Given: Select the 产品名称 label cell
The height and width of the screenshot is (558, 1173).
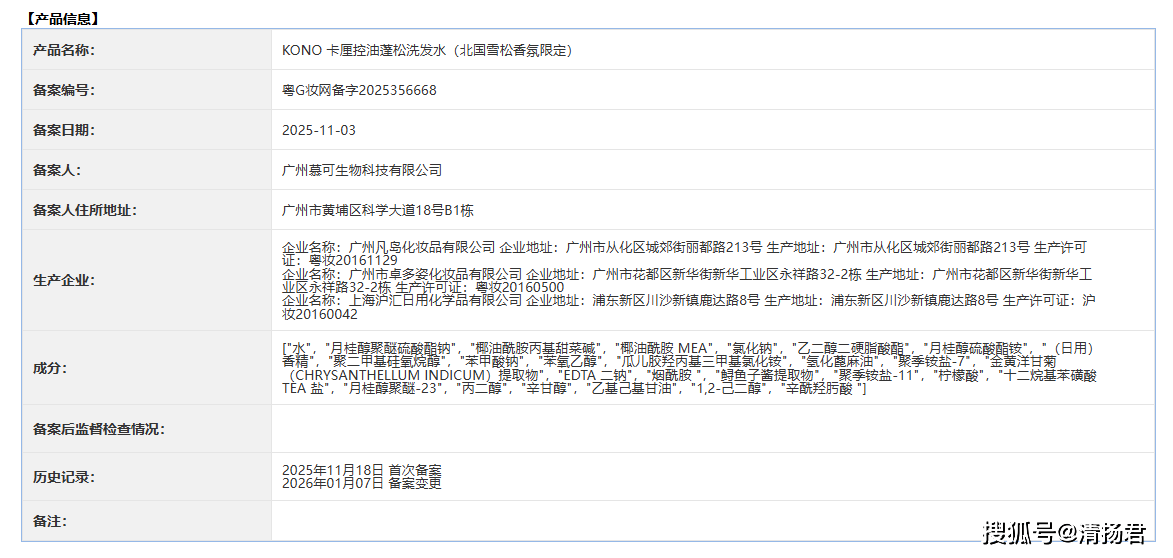Looking at the screenshot, I should 147,50.
